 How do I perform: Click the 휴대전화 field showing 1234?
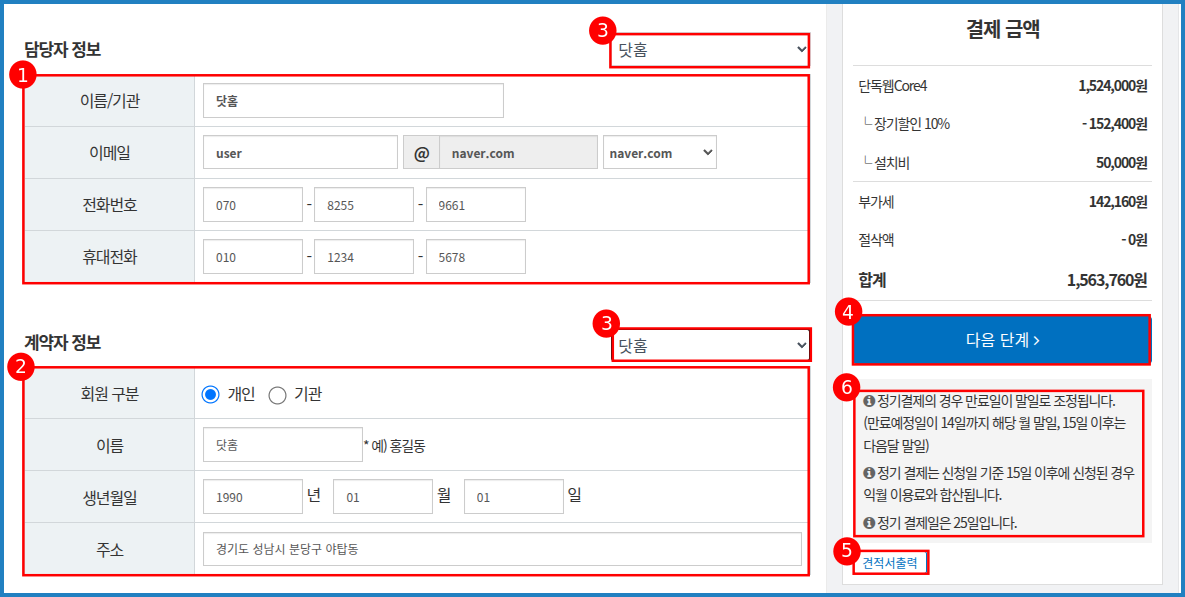tap(364, 257)
